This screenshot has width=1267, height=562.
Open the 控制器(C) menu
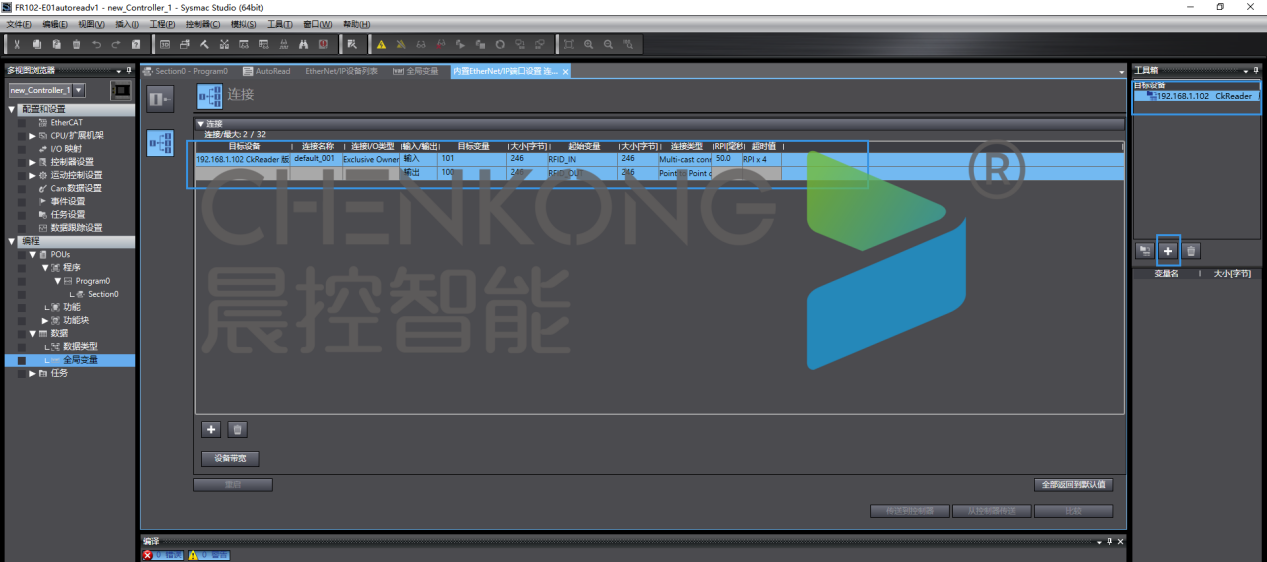(203, 24)
